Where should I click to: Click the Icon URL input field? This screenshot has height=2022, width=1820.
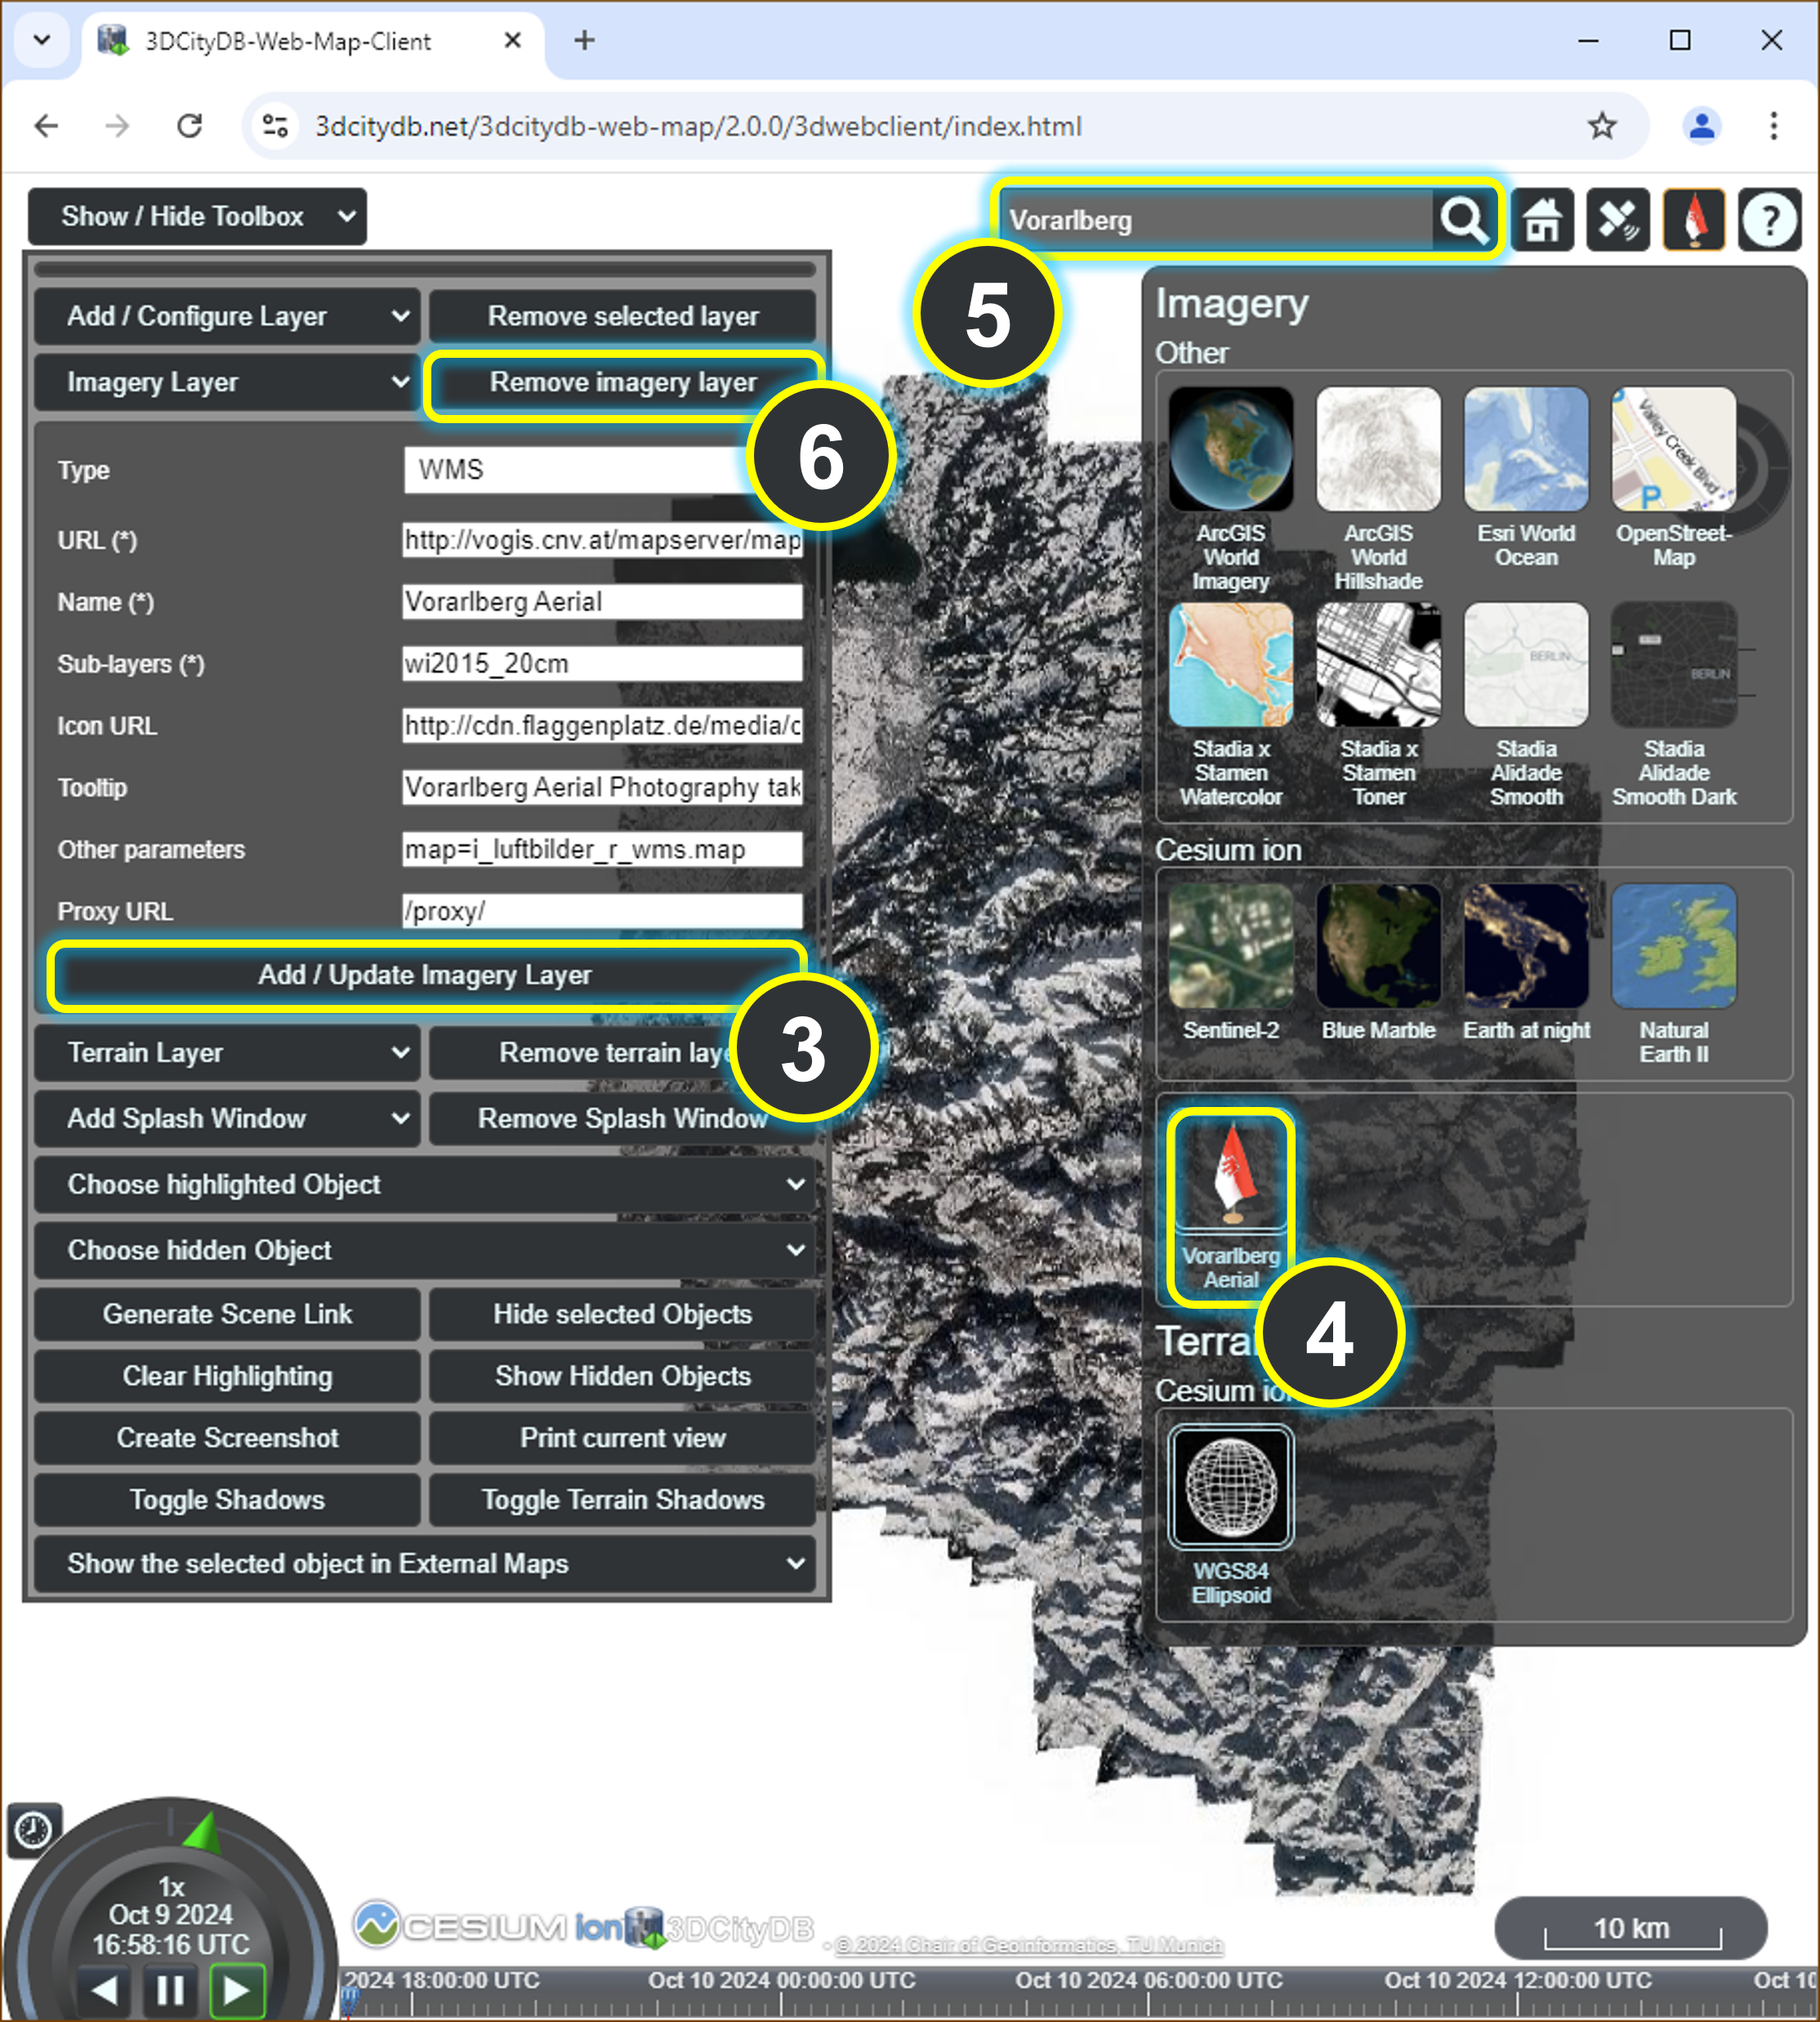pyautogui.click(x=602, y=726)
